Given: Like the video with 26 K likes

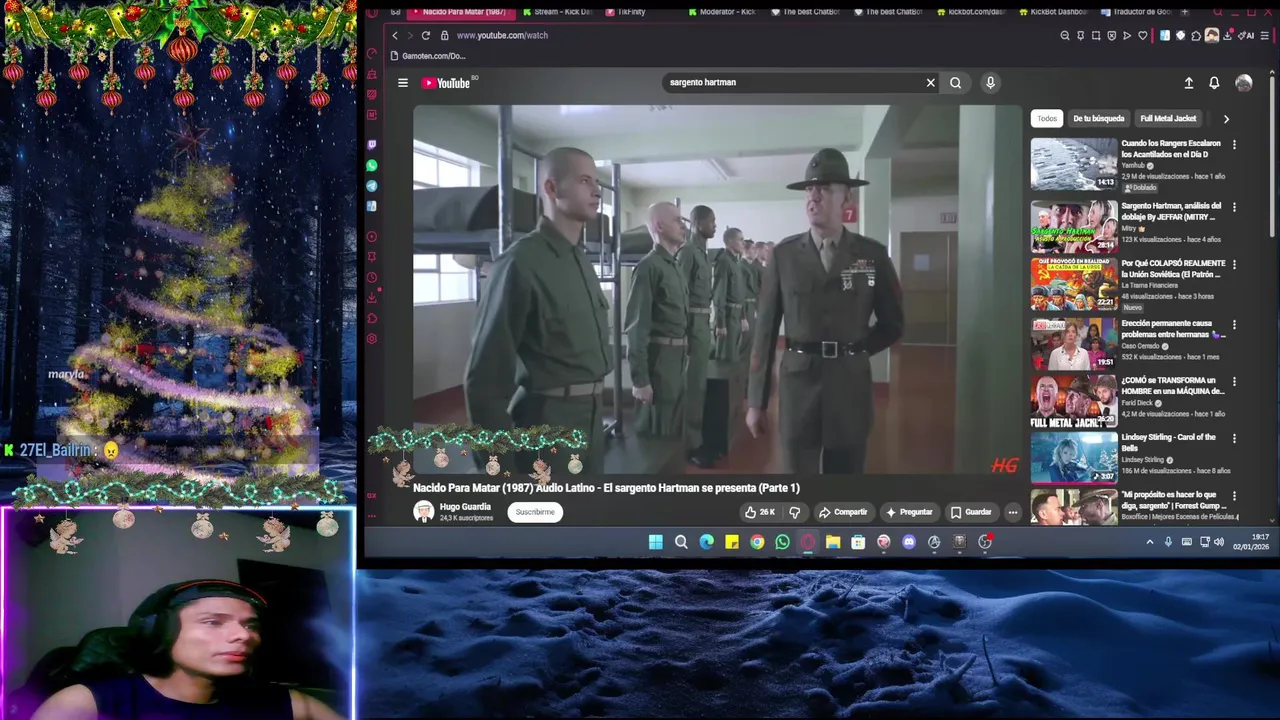Looking at the screenshot, I should coord(759,512).
